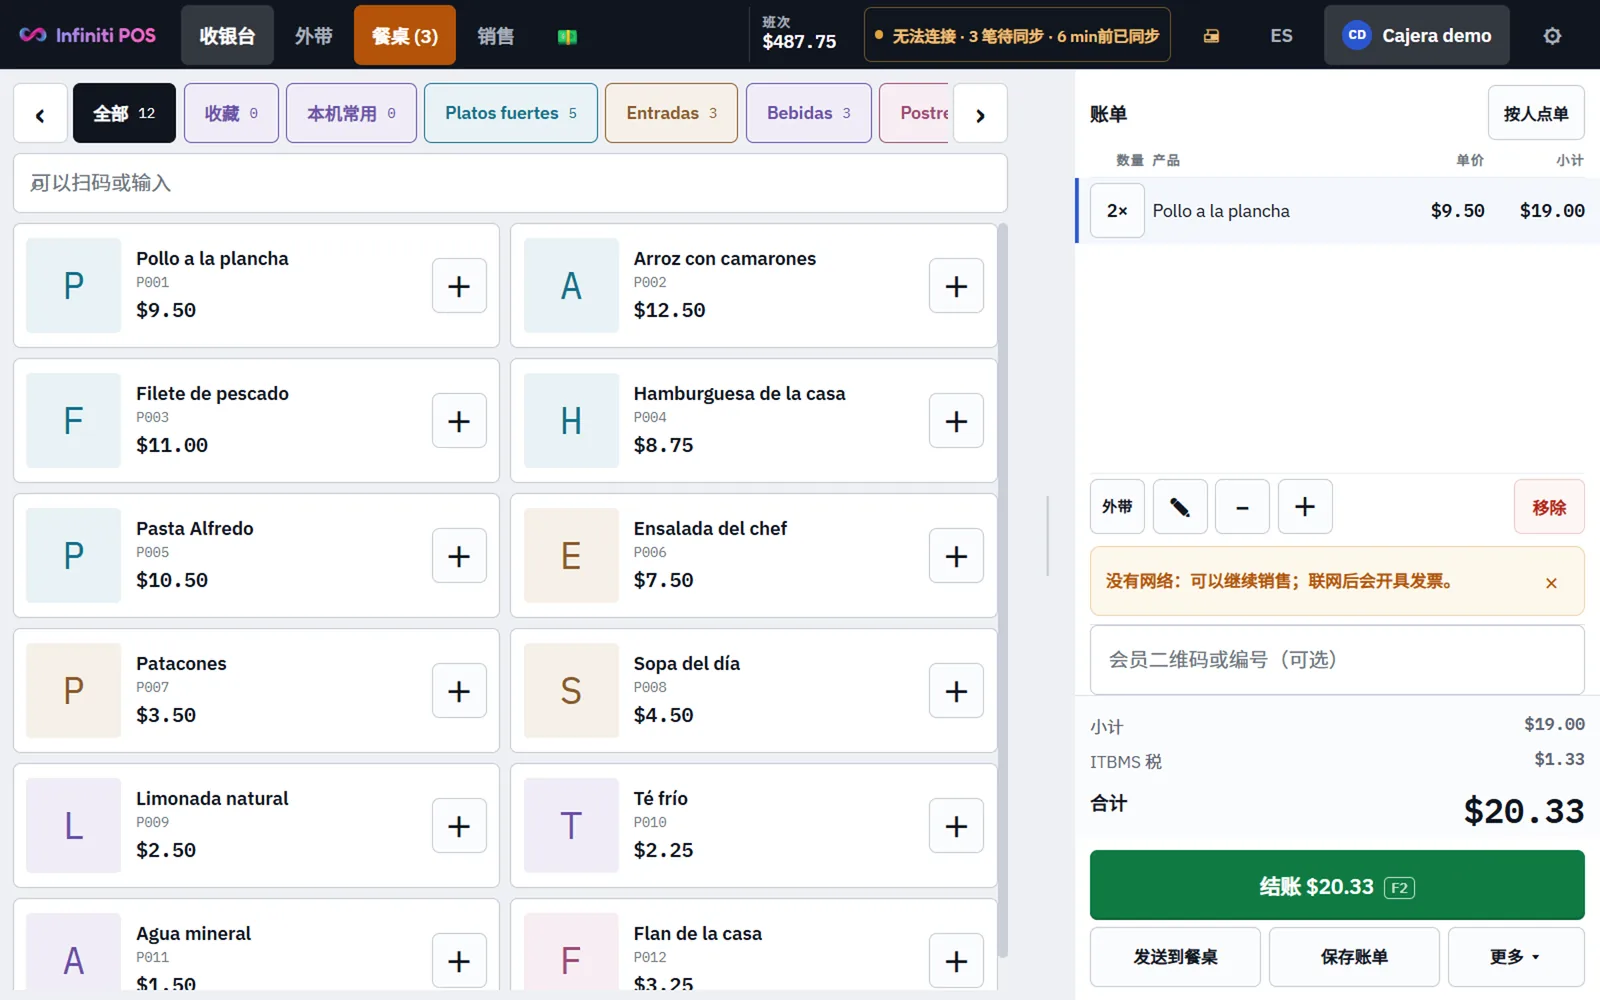Show the 收藏 favorites category
The width and height of the screenshot is (1600, 1000).
(x=231, y=113)
